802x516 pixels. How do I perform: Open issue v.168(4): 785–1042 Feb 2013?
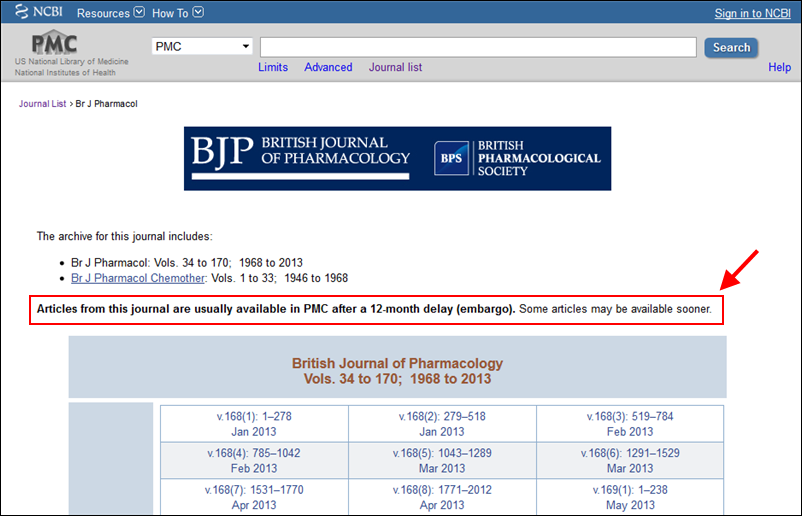[254, 460]
